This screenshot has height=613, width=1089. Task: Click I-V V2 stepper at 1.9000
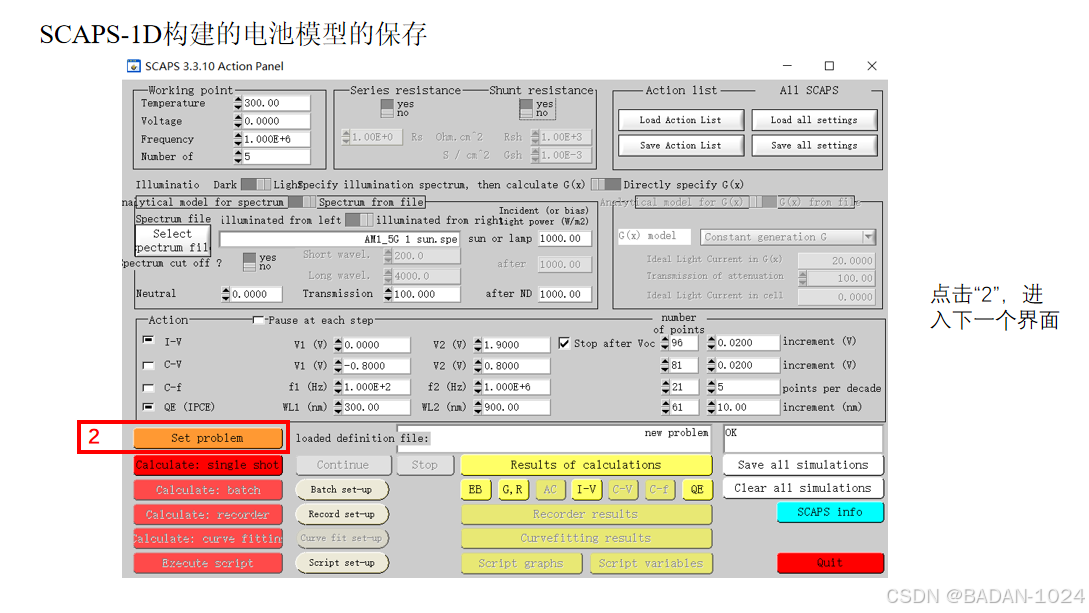click(478, 344)
